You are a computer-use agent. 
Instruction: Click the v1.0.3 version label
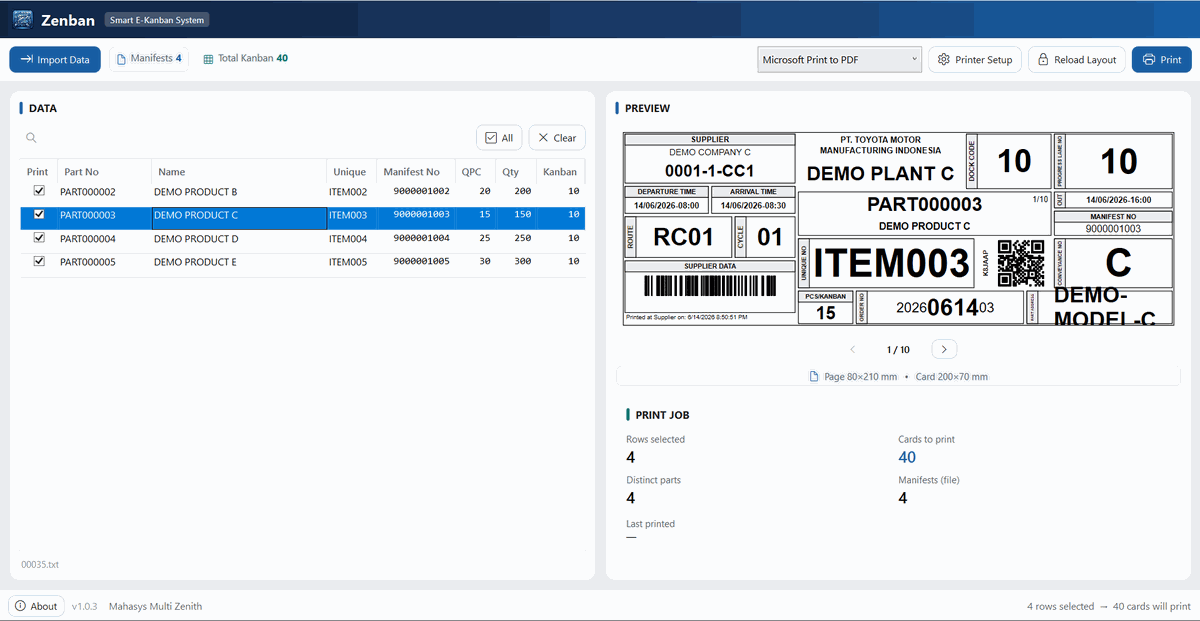point(84,606)
